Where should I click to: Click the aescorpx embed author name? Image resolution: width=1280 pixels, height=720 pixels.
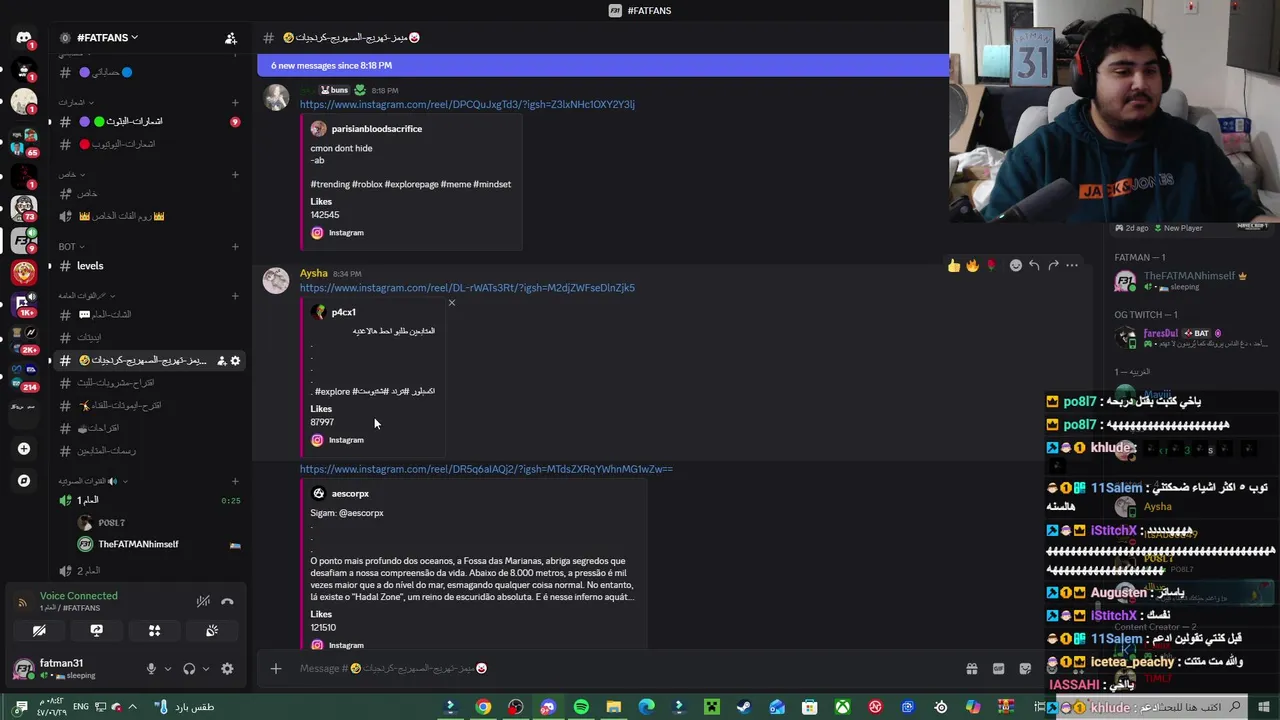point(350,494)
